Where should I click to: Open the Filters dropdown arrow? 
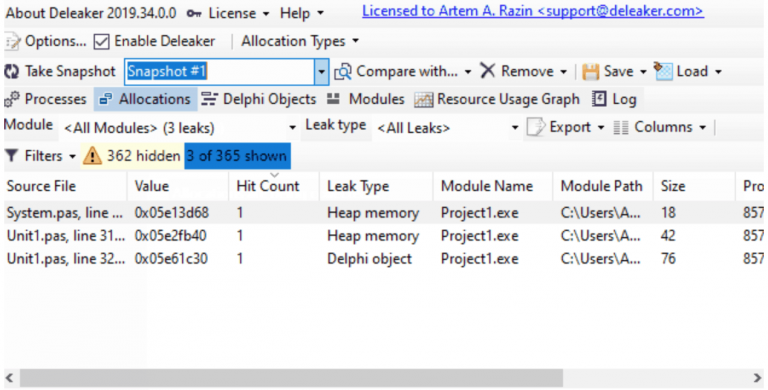point(72,157)
